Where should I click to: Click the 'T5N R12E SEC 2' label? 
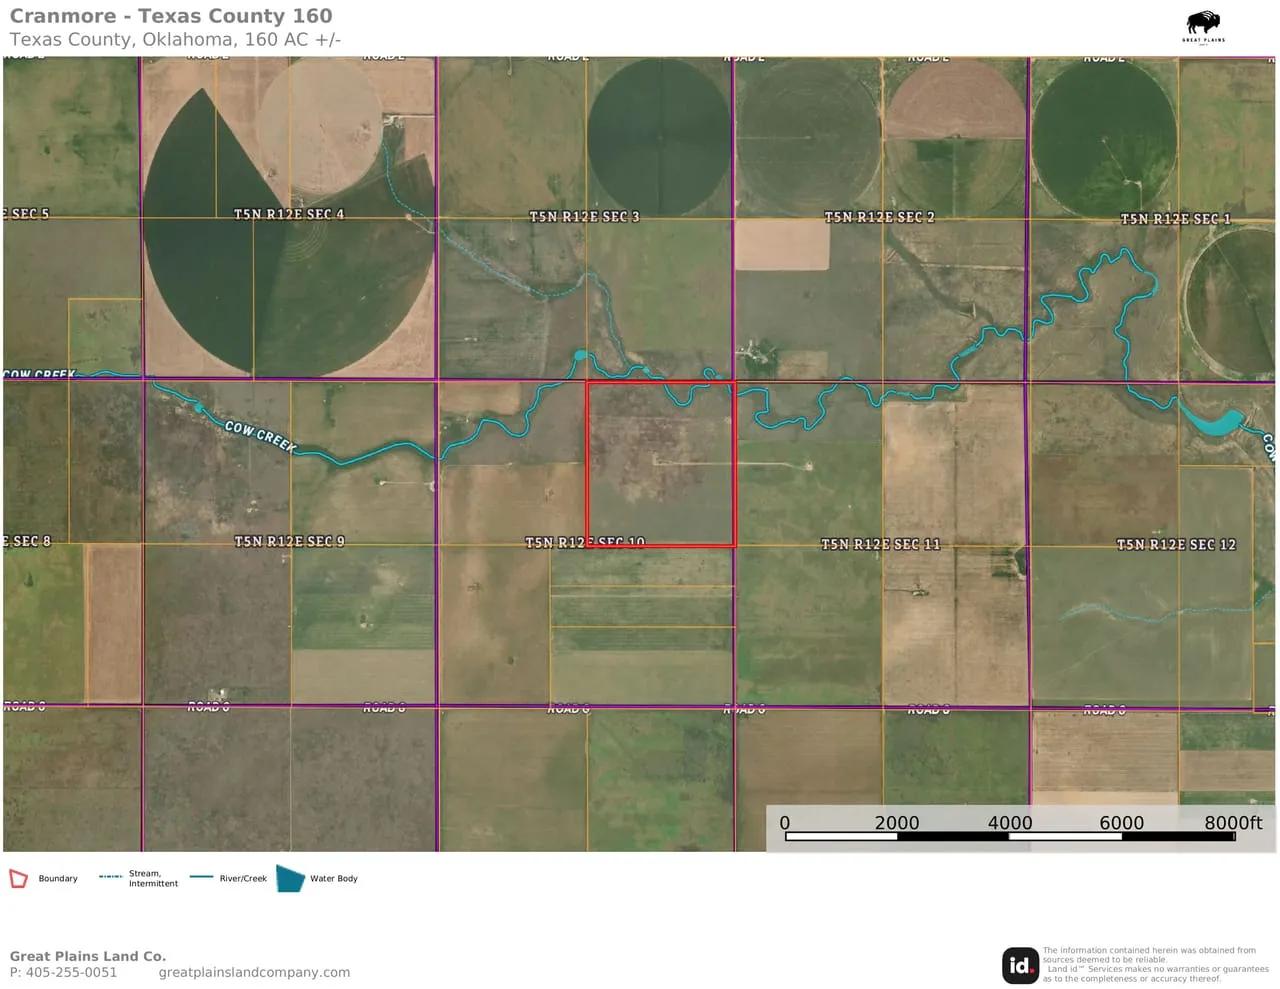click(879, 216)
